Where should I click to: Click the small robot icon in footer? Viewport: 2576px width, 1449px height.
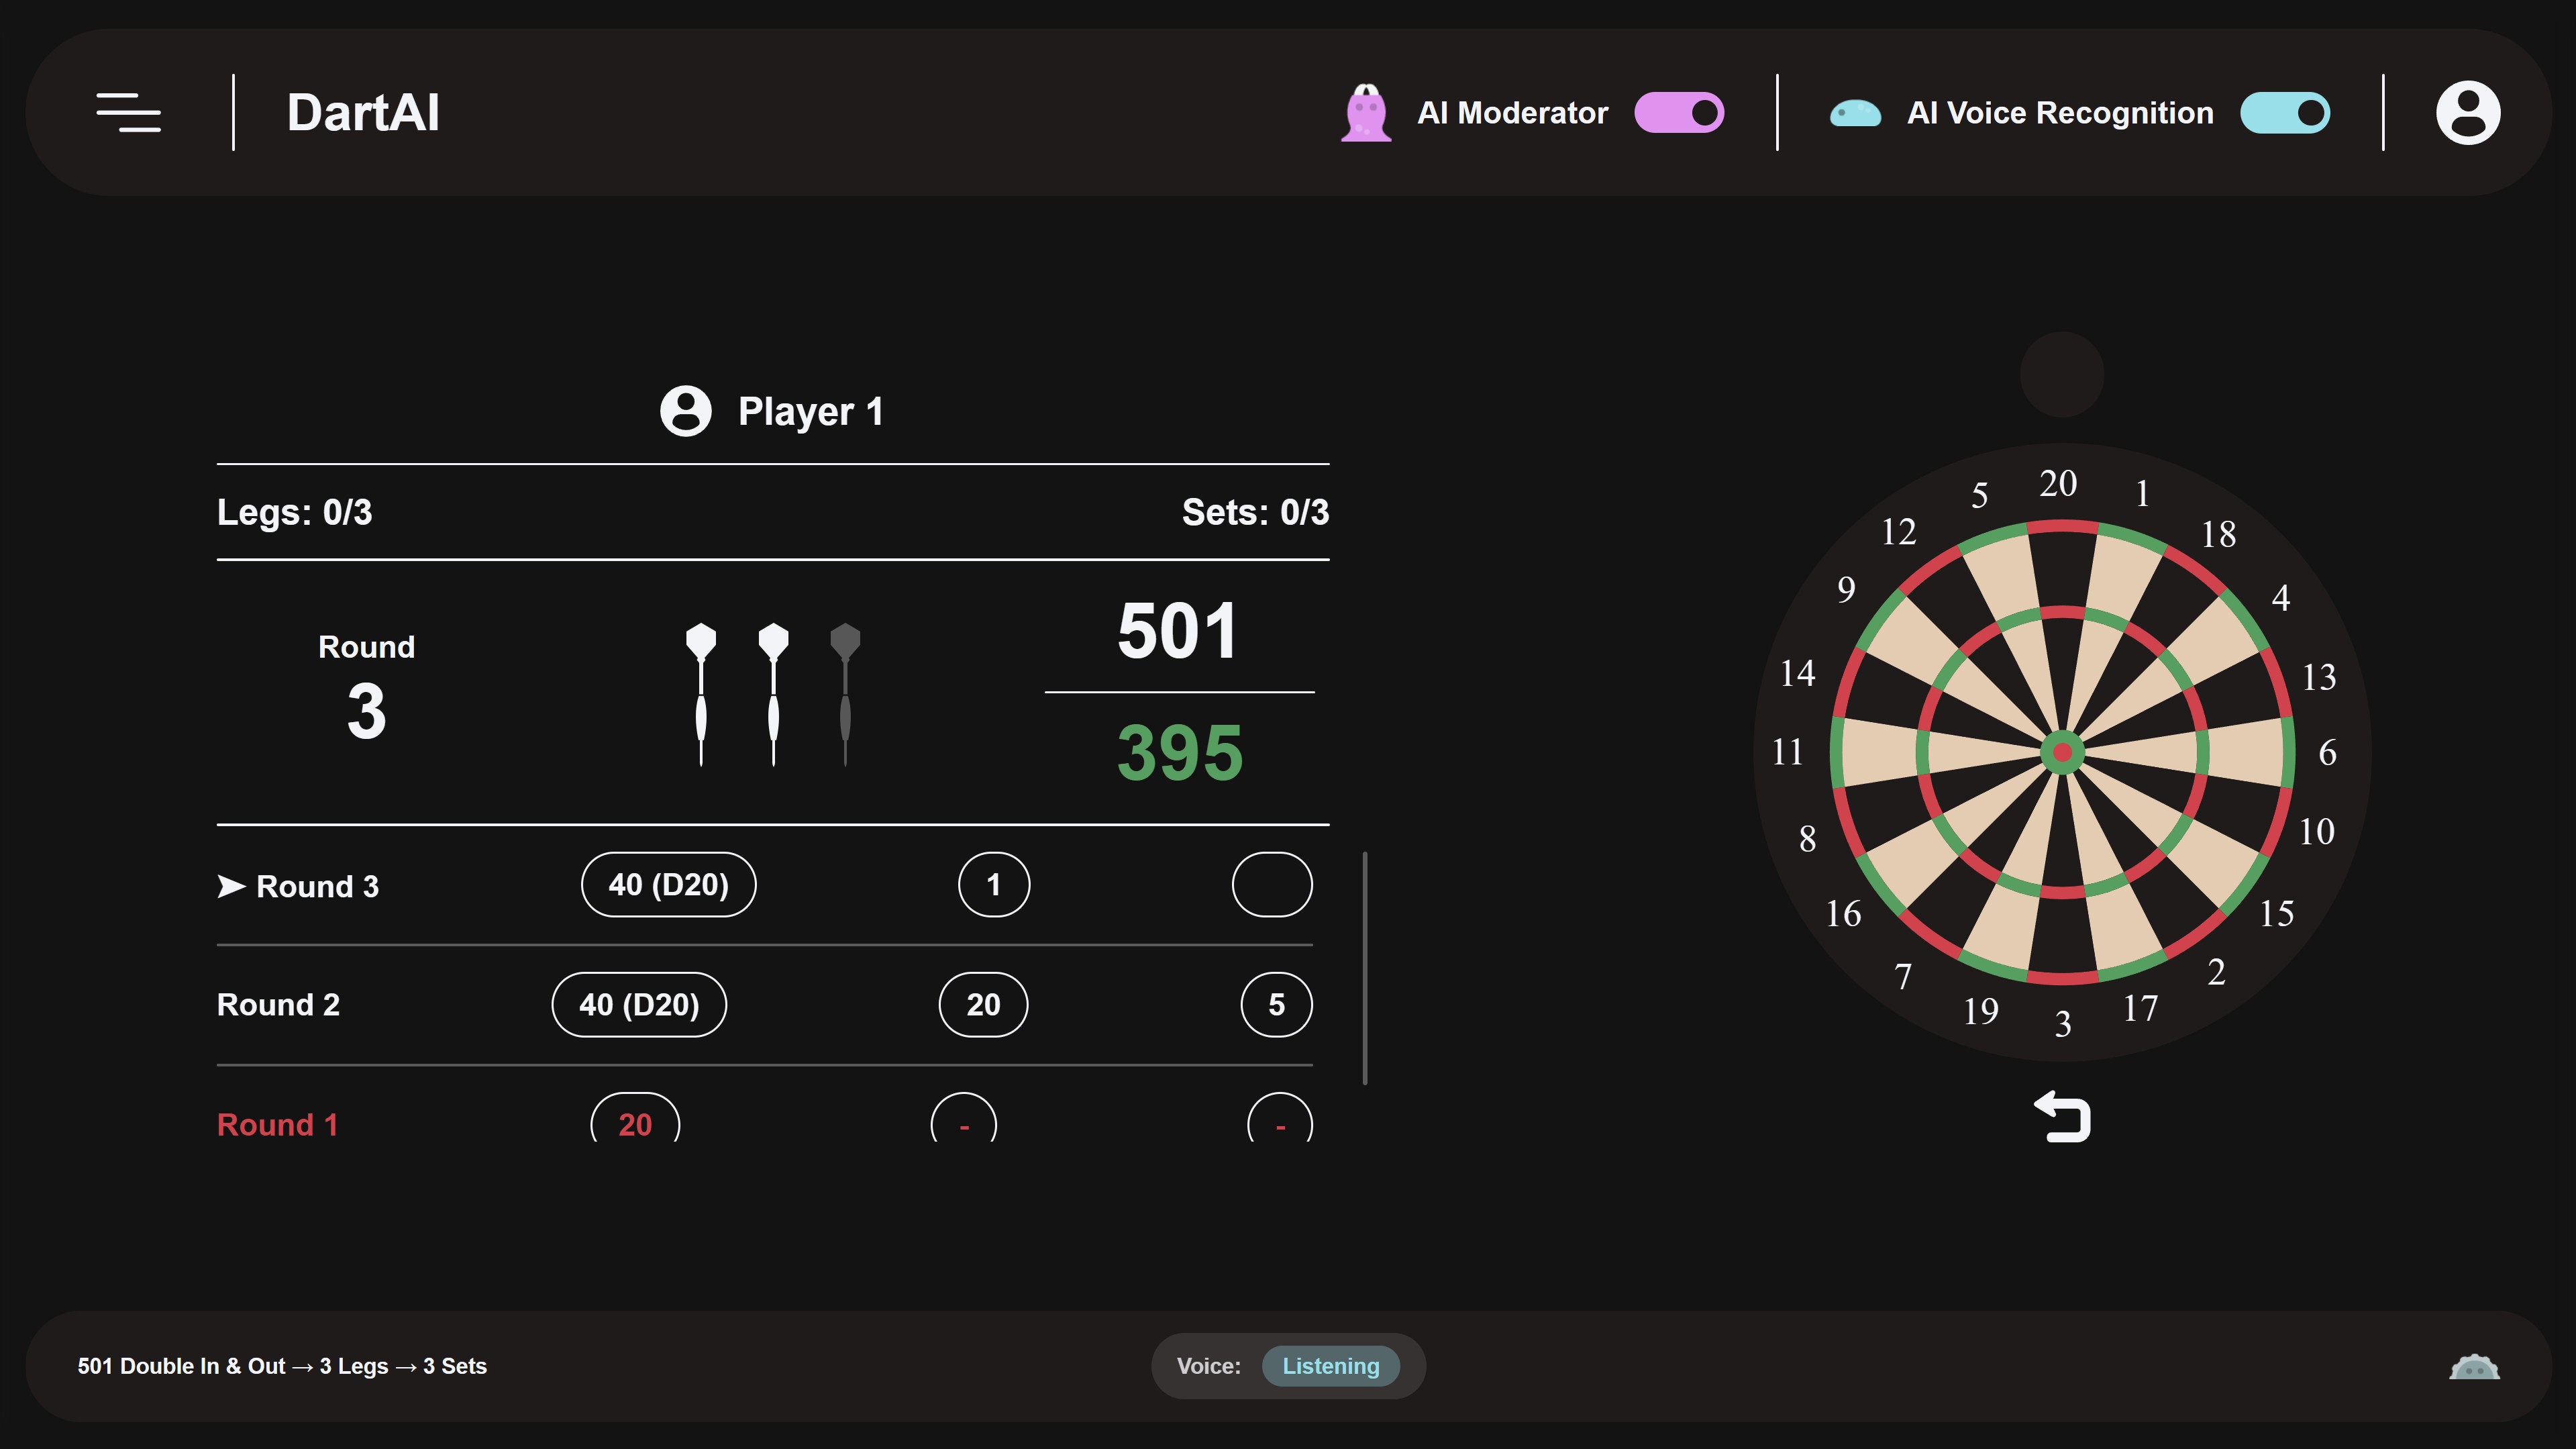coord(2474,1366)
